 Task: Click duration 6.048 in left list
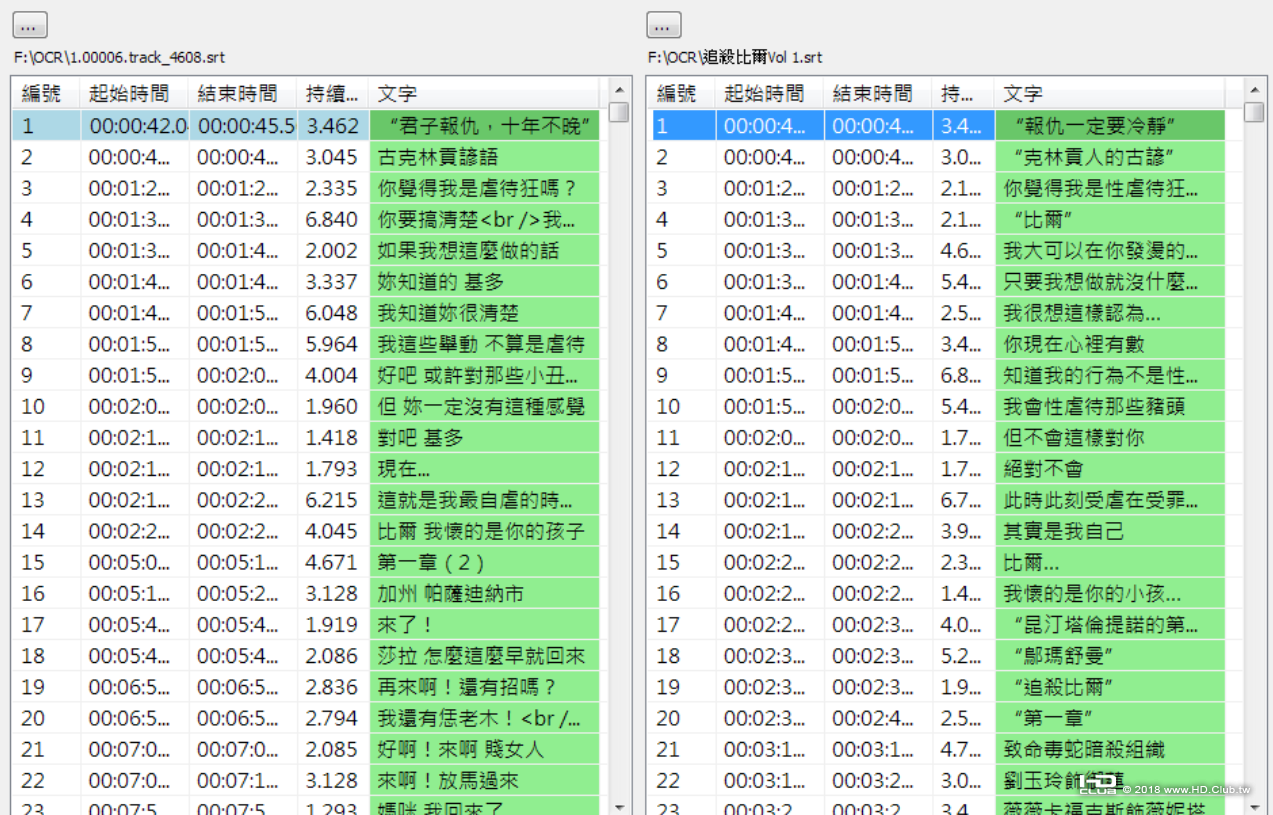(x=333, y=313)
